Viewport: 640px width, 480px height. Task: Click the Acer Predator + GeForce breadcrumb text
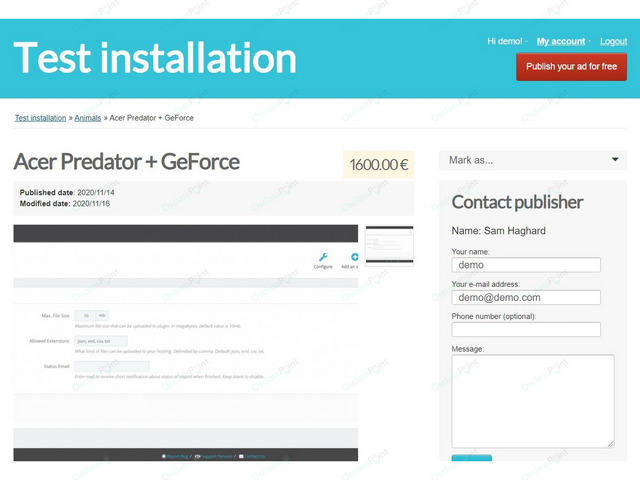coord(151,118)
